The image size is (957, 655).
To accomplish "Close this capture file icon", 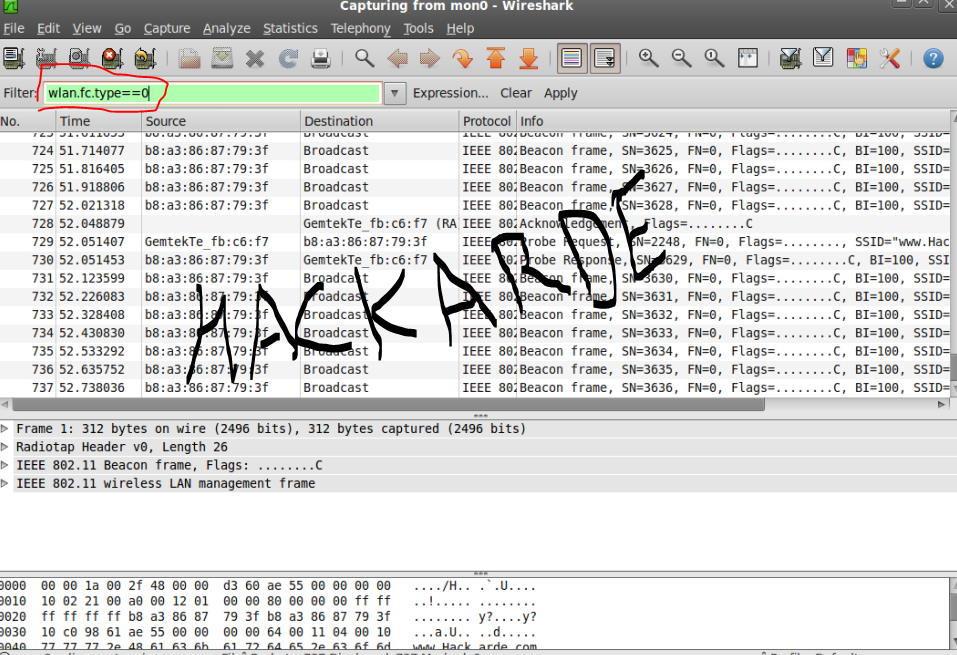I will tap(255, 58).
